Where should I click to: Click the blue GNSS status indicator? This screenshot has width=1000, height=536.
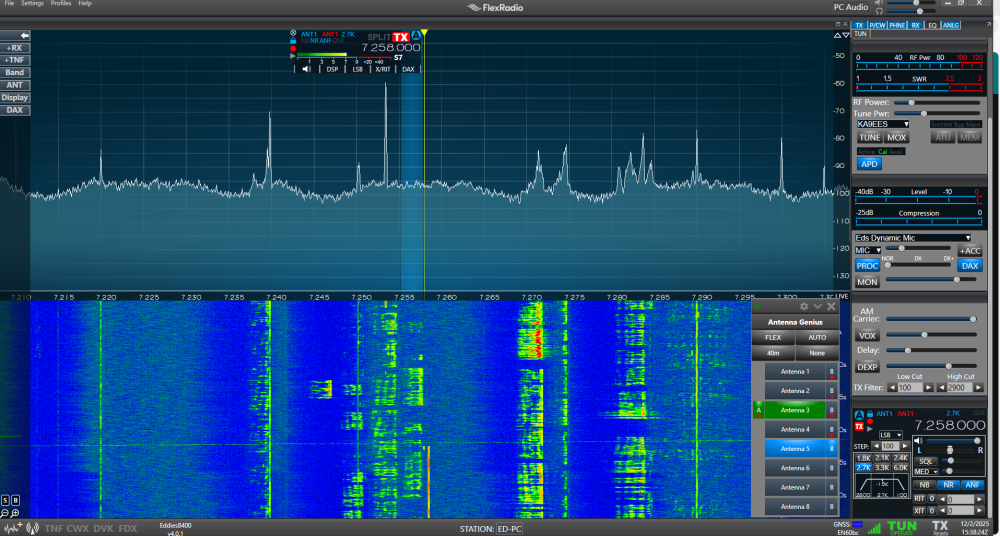click(x=858, y=524)
